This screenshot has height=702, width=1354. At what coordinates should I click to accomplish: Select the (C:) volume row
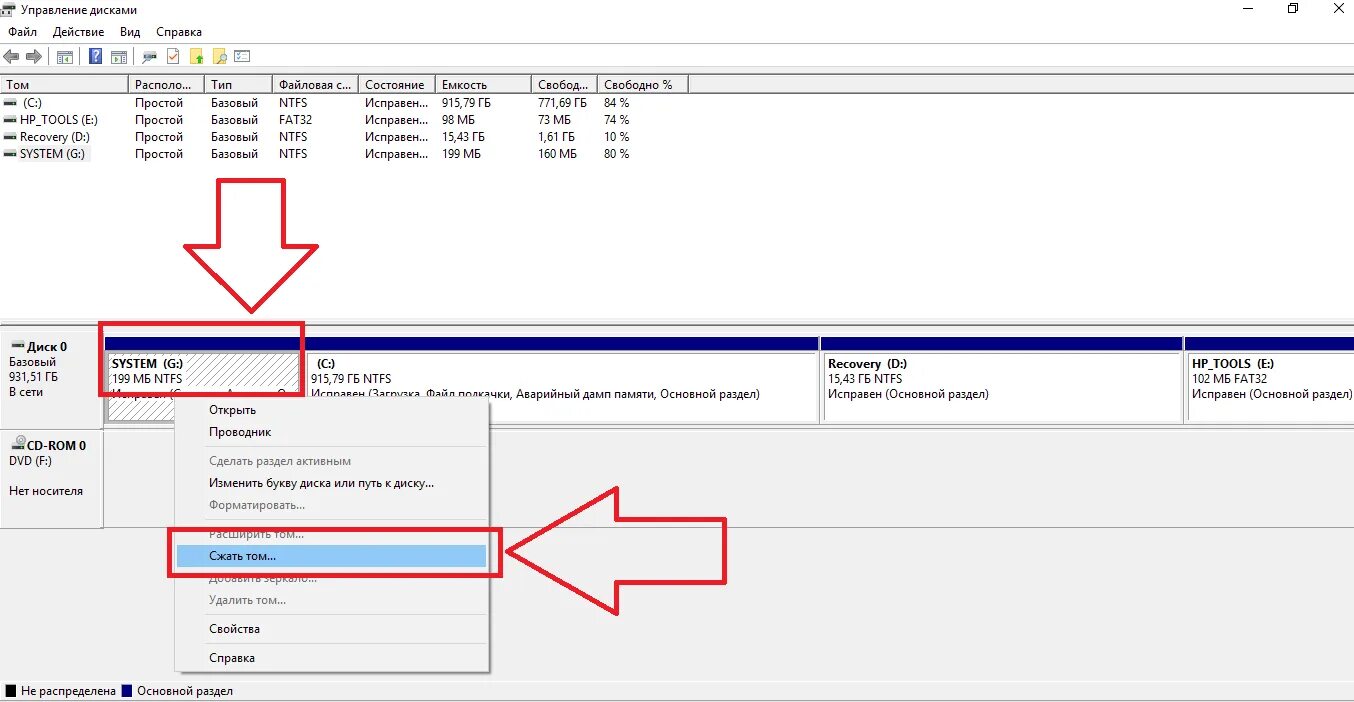[345, 103]
